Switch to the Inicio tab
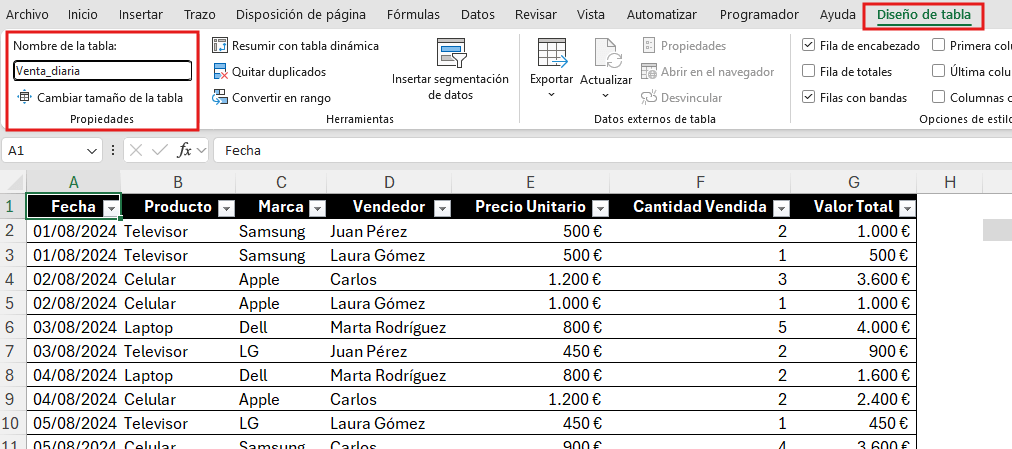Image resolution: width=1012 pixels, height=449 pixels. pos(83,14)
